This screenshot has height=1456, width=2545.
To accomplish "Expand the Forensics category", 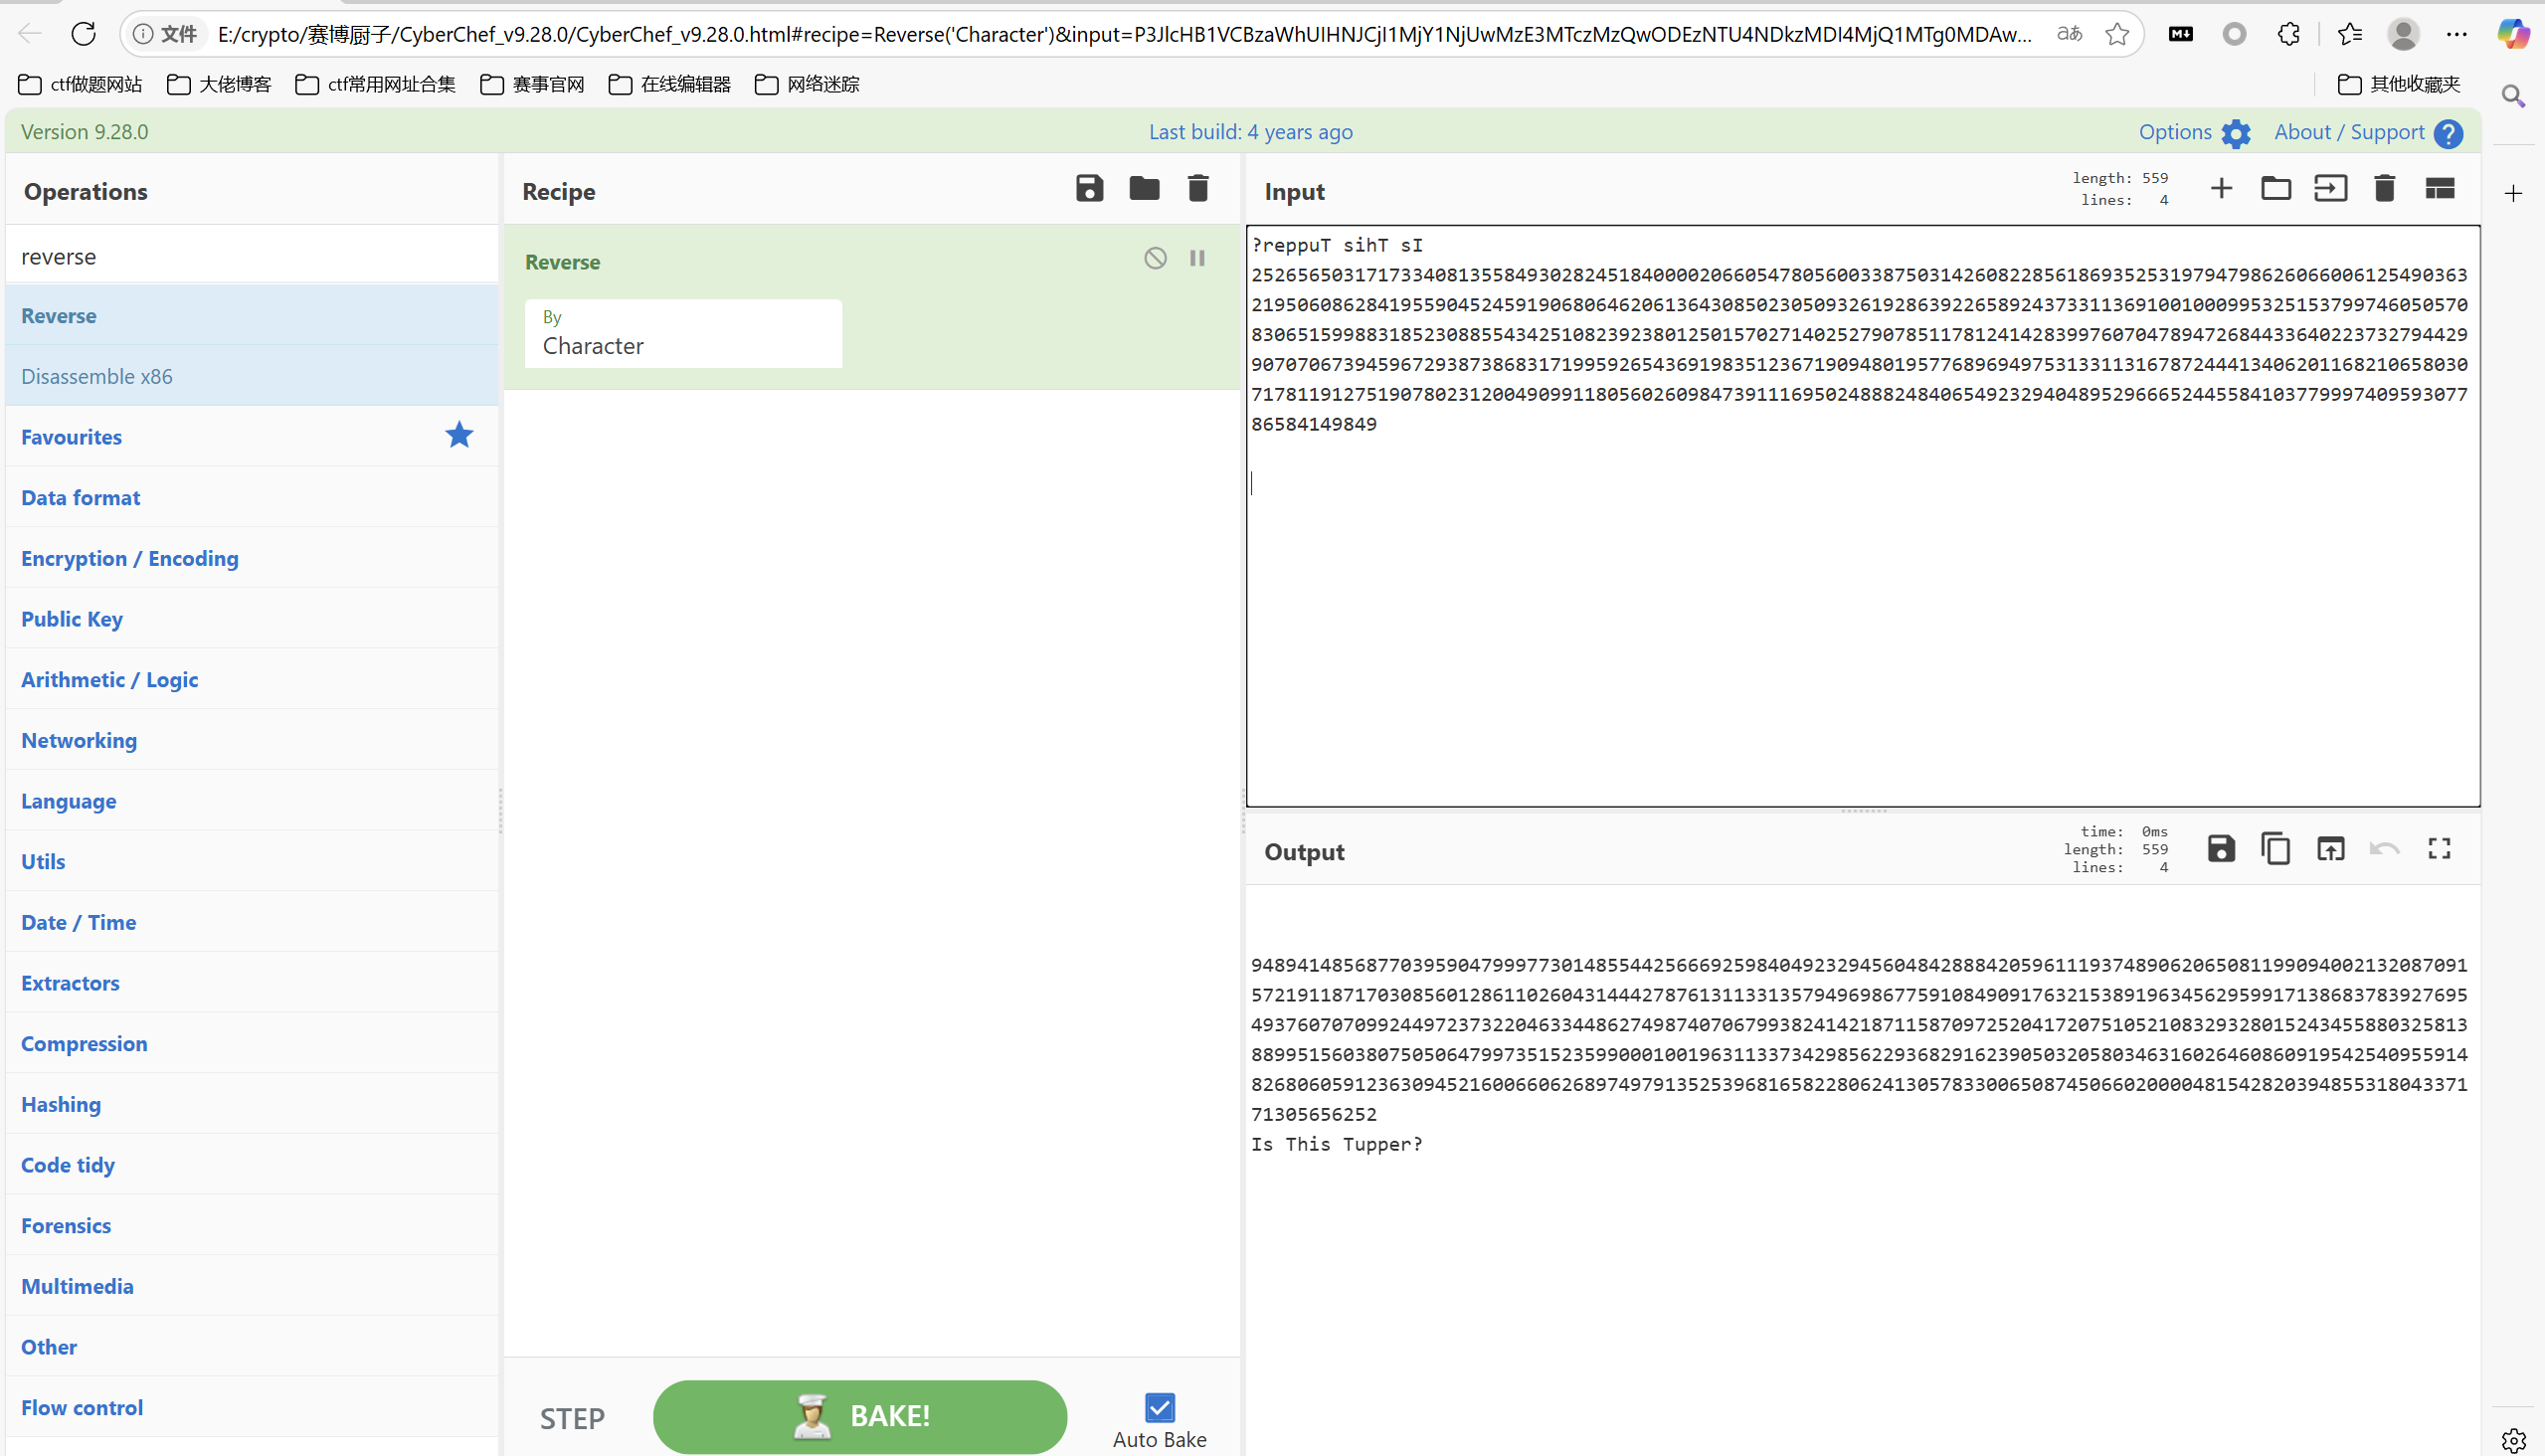I will (252, 1226).
